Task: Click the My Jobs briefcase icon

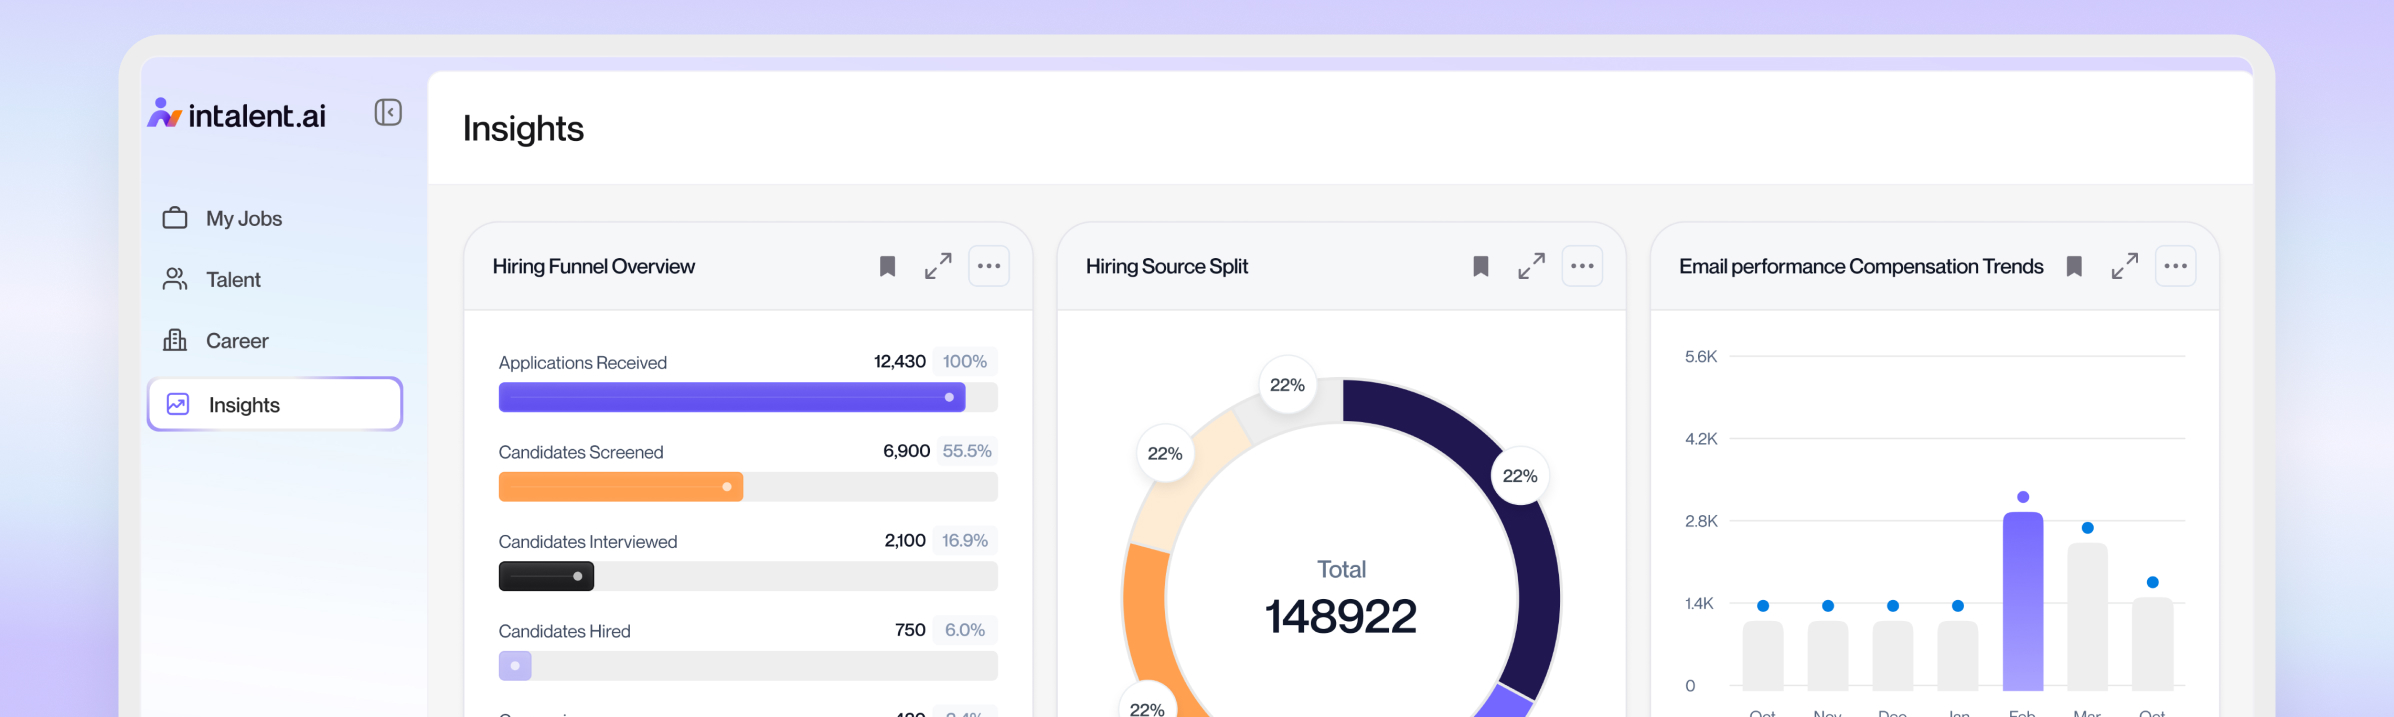Action: click(175, 217)
